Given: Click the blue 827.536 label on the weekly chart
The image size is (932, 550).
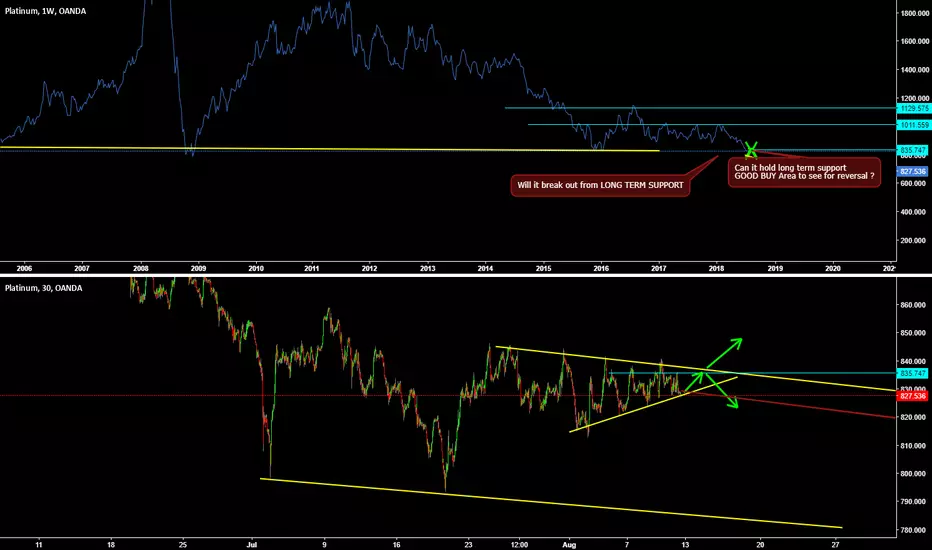Looking at the screenshot, I should (x=912, y=171).
